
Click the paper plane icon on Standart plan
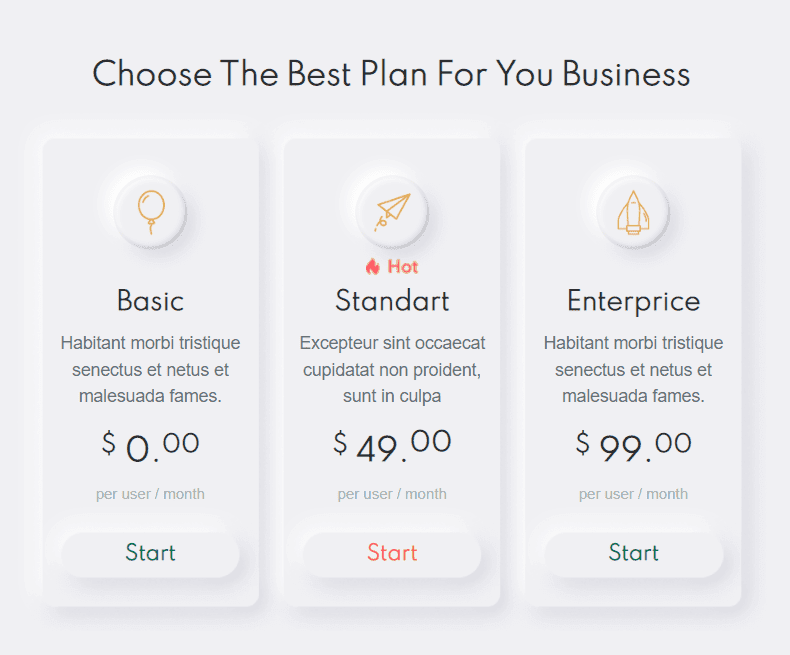click(x=392, y=212)
